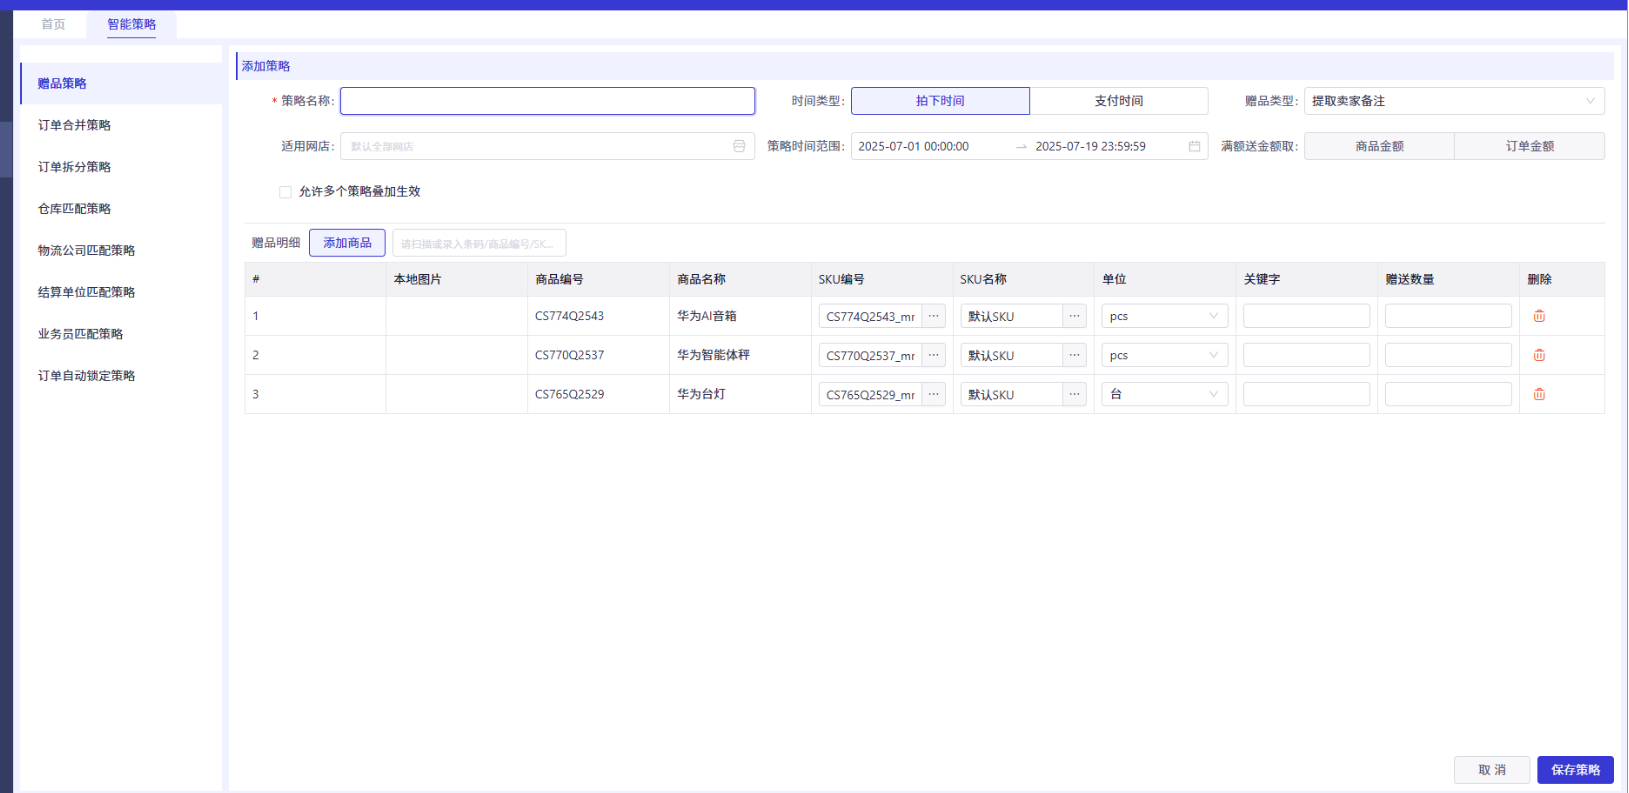Enable 允许多个策略叠加生效 checkbox
The width and height of the screenshot is (1629, 793).
285,192
